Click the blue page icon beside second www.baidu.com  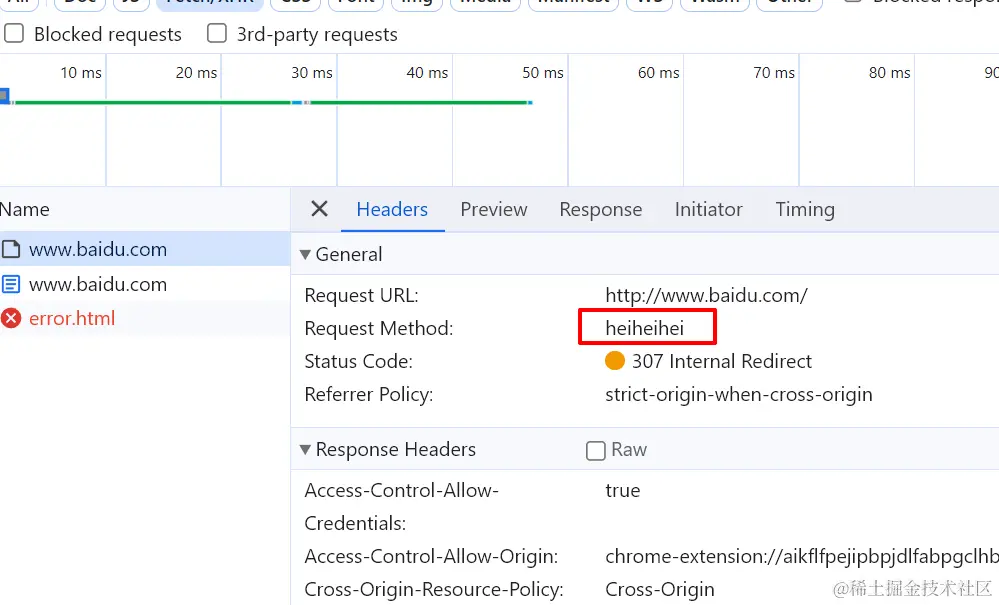pos(11,284)
